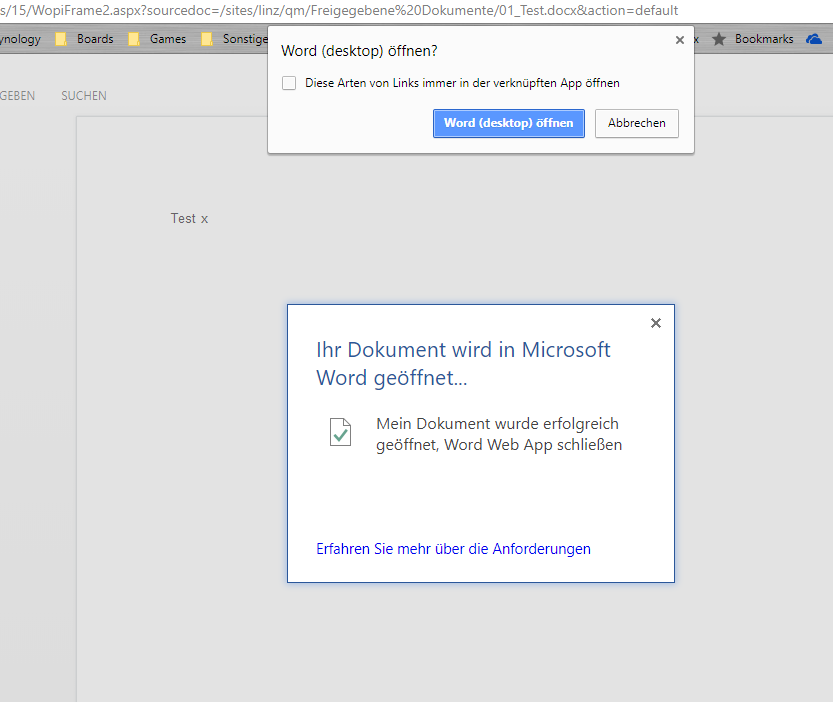Open 'Erfahren Sie mehr über die Anforderungen' link
This screenshot has height=702, width=833.
pyautogui.click(x=453, y=549)
